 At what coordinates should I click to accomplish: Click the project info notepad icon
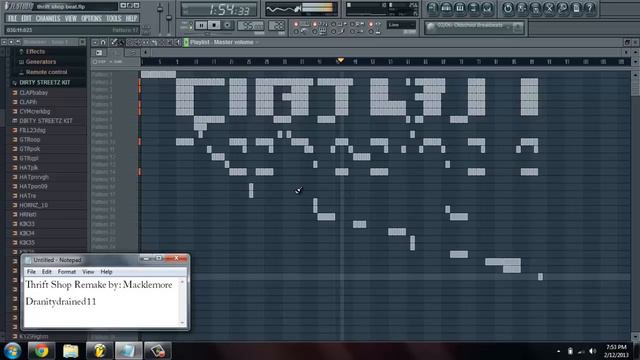click(576, 8)
